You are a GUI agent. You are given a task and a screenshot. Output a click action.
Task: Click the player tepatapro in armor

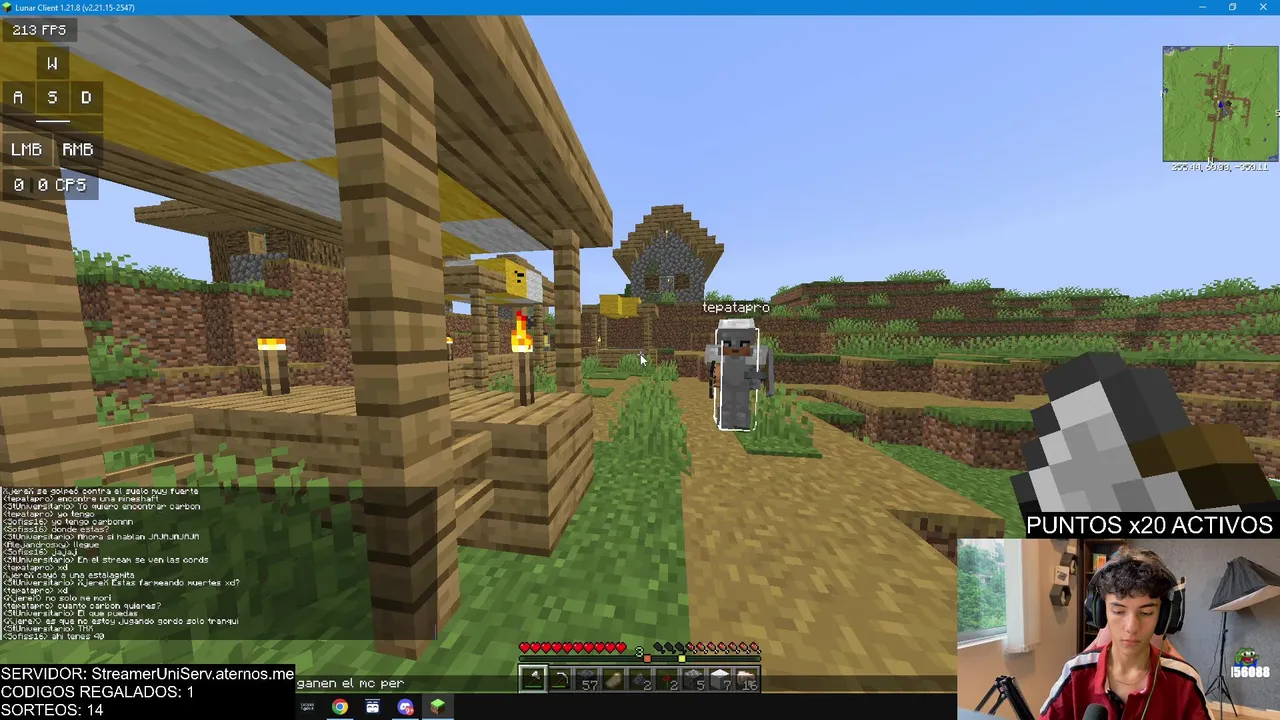737,375
